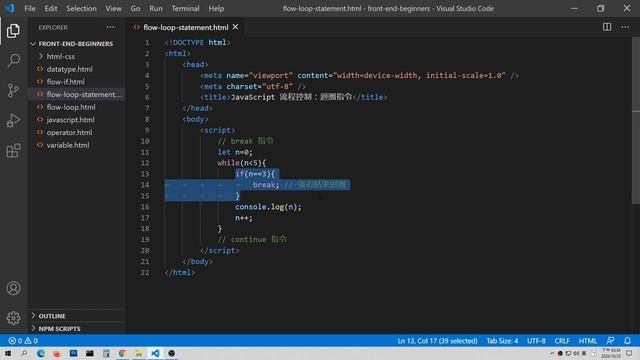This screenshot has width=640, height=360.
Task: Open the Selection menu
Action: (81, 8)
